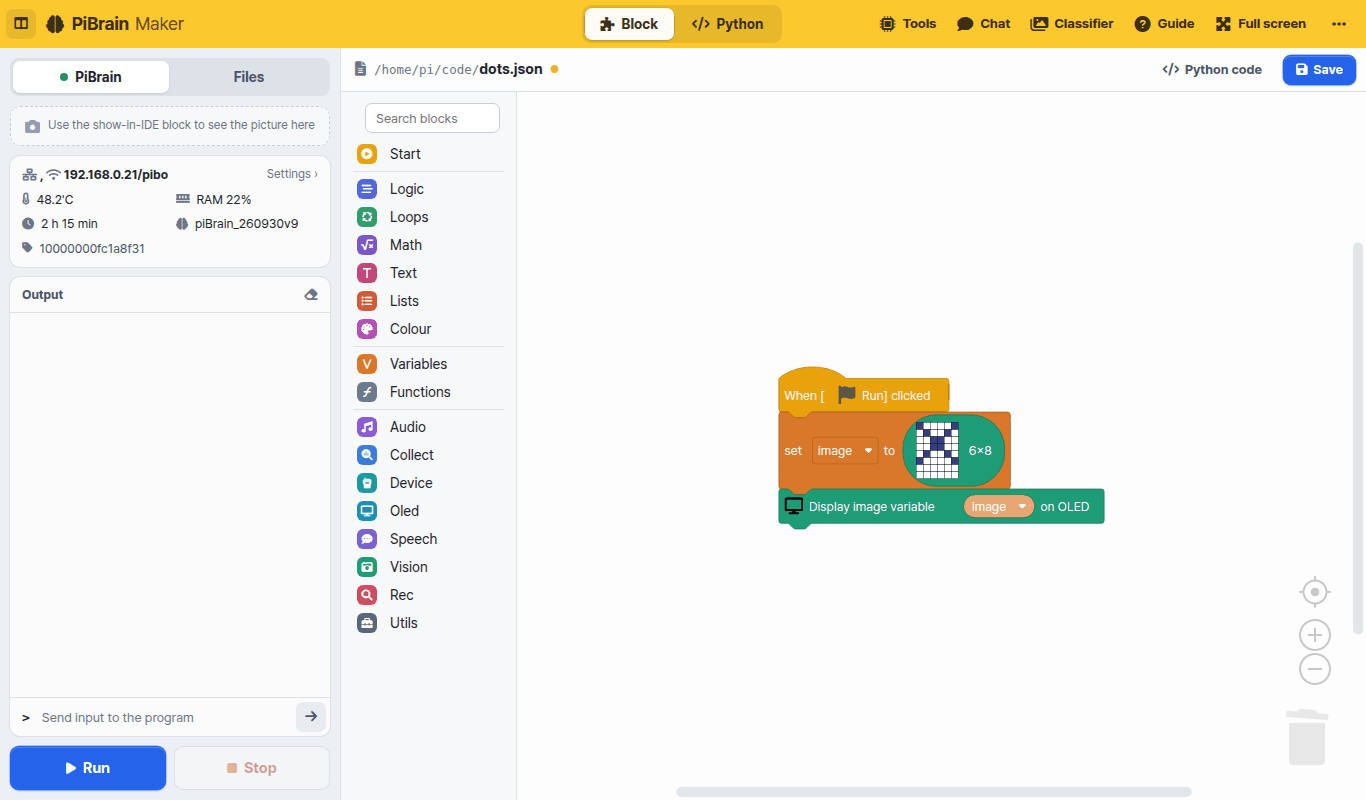Open the image dropdown in Display block
The height and width of the screenshot is (800, 1366).
point(999,507)
